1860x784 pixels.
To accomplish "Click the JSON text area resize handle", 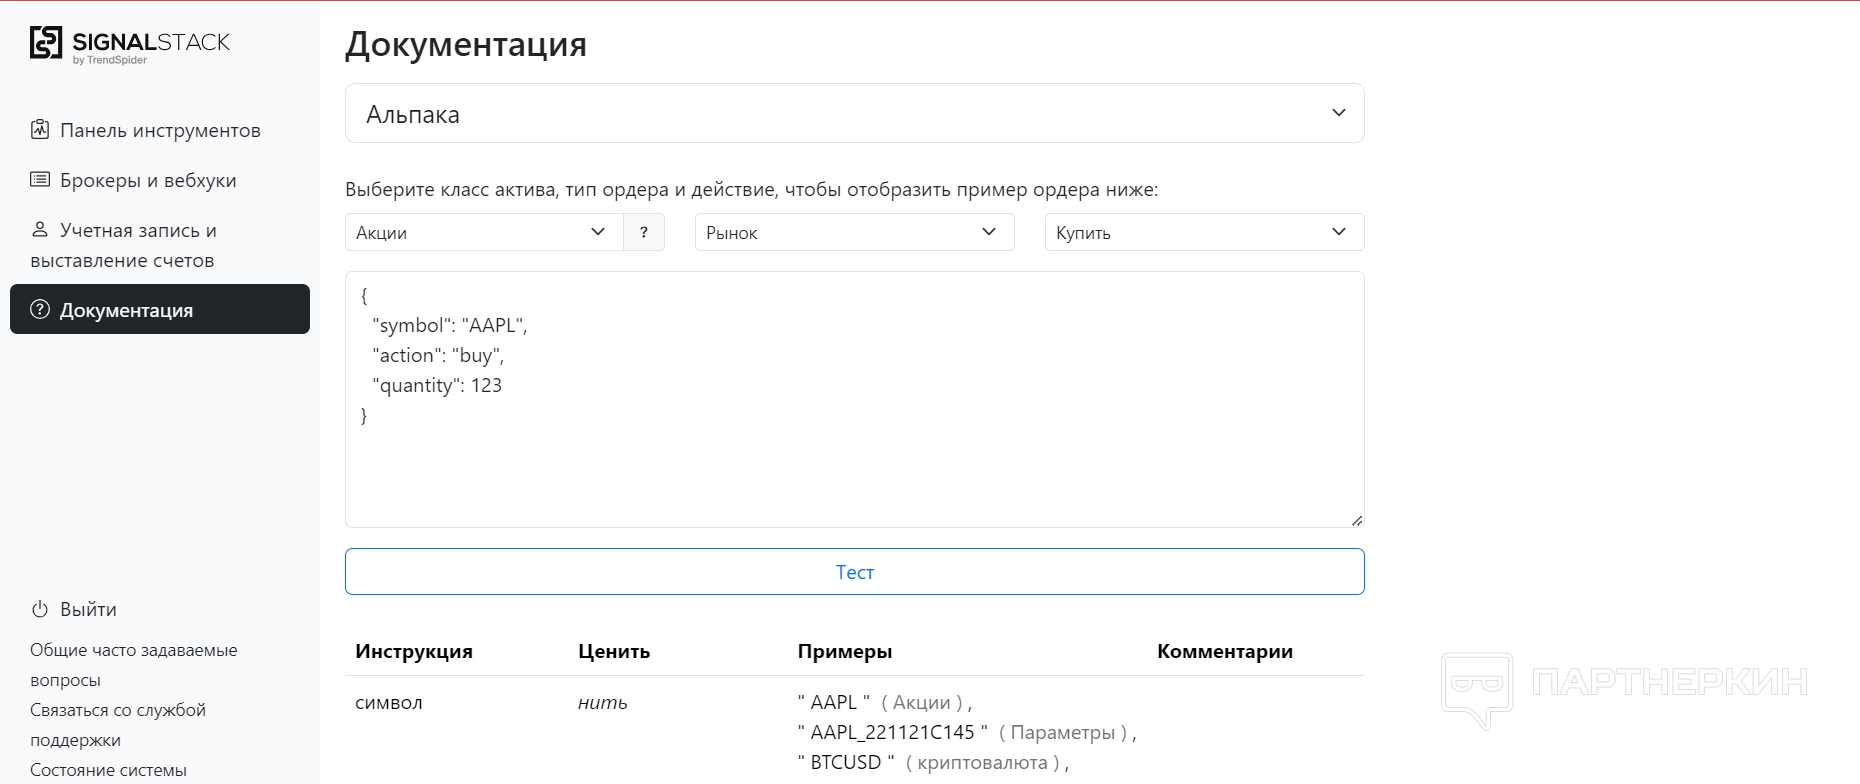I will click(1356, 520).
